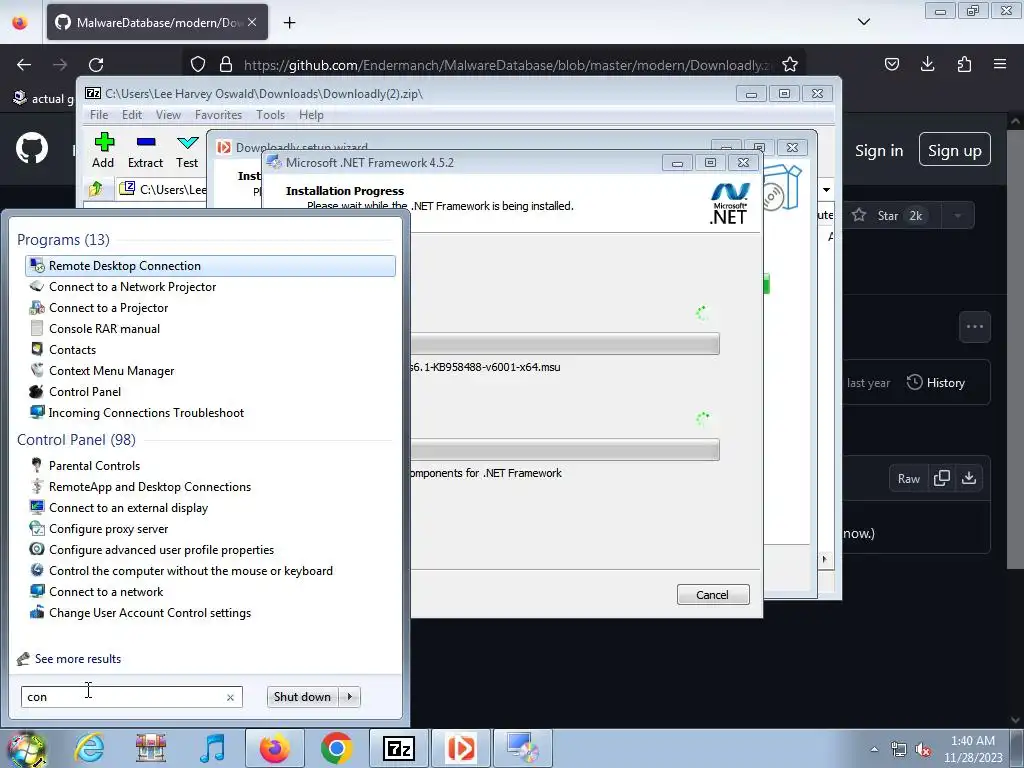Viewport: 1024px width, 768px height.
Task: Open 7-Zip Favorites menu
Action: point(218,115)
